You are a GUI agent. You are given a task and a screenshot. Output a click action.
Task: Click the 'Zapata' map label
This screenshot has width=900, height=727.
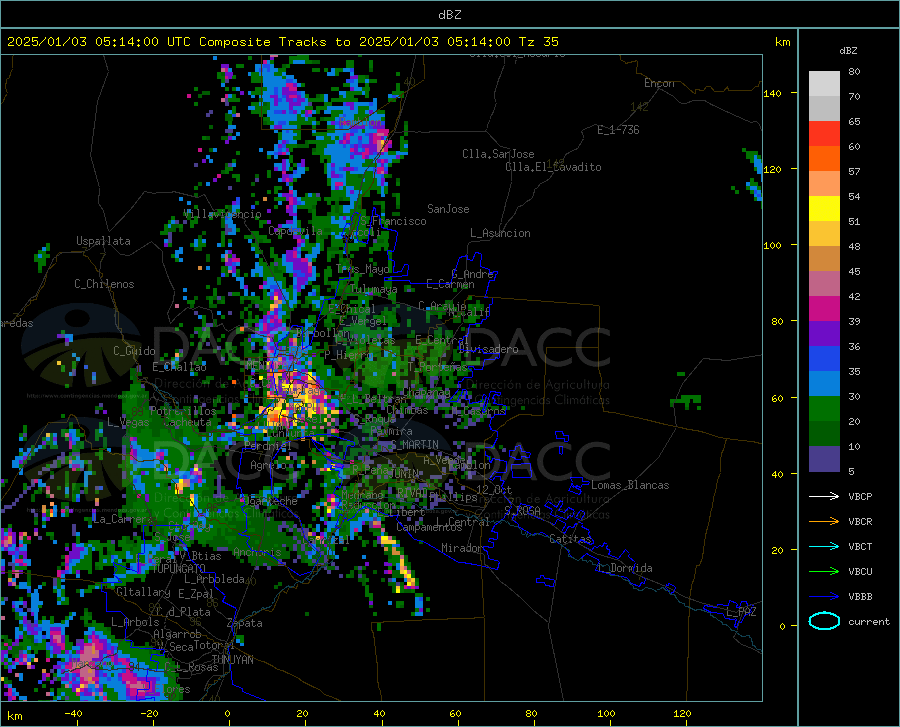coord(244,623)
